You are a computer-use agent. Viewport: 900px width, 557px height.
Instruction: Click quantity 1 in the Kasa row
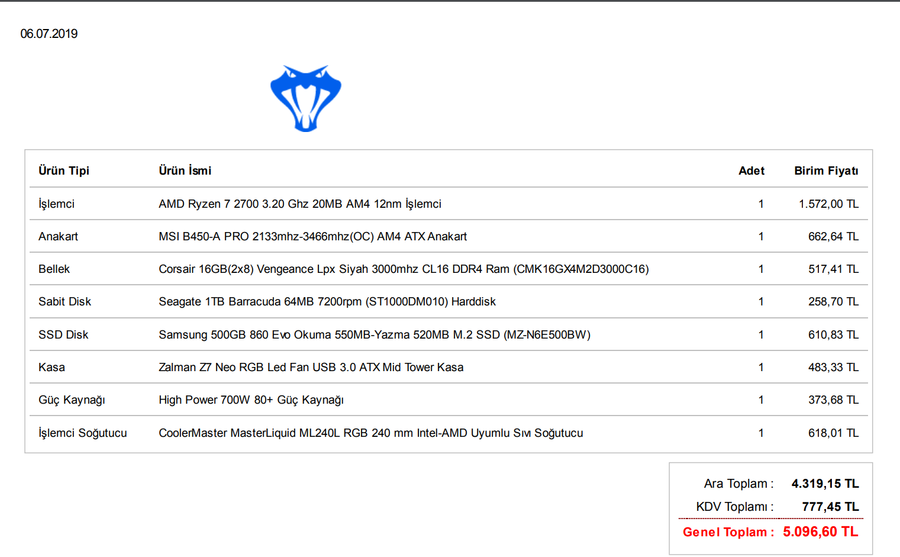(761, 368)
